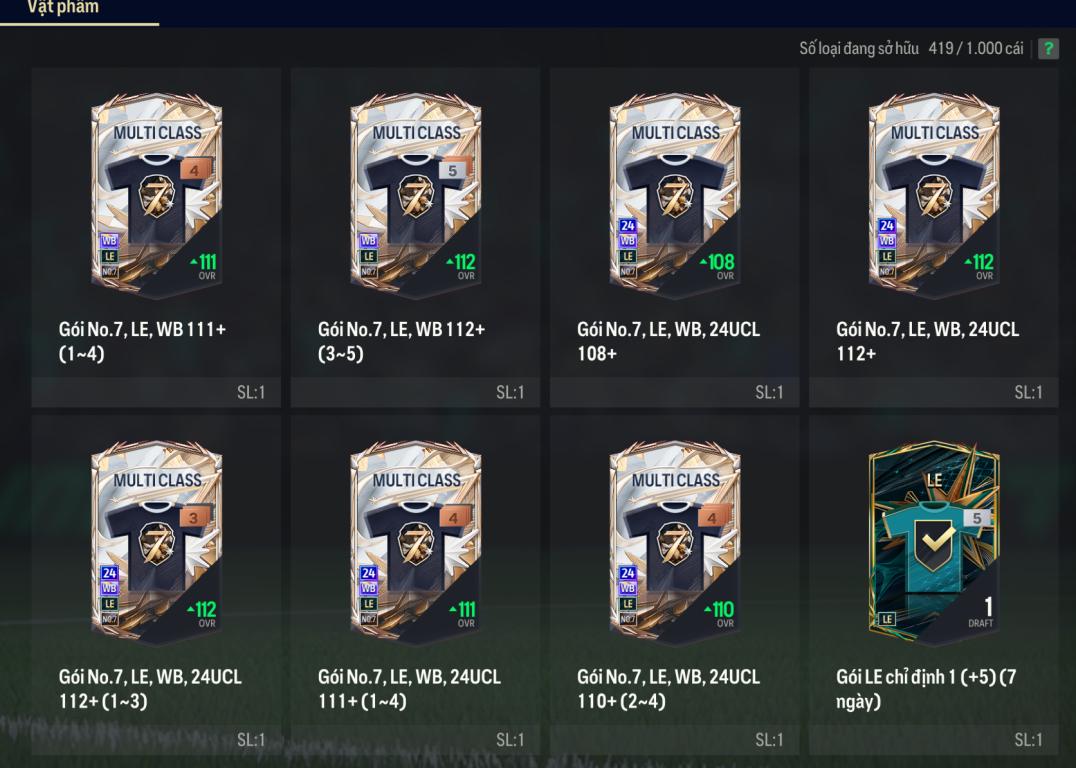This screenshot has width=1076, height=768.
Task: Click the Gói No.7, LE, WB 111+ title text
Action: (x=143, y=329)
